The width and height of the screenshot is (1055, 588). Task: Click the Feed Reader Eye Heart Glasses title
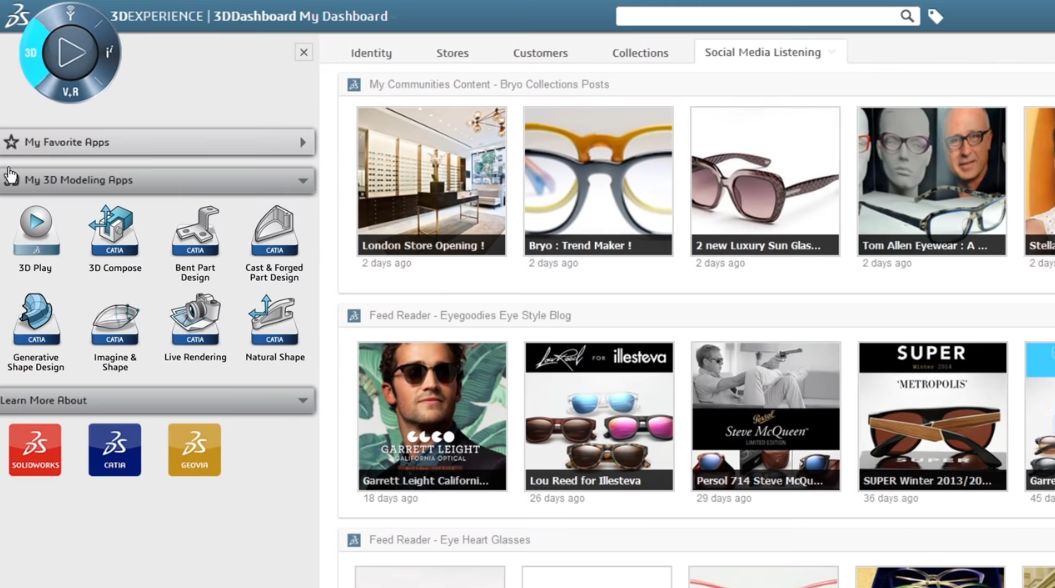449,540
